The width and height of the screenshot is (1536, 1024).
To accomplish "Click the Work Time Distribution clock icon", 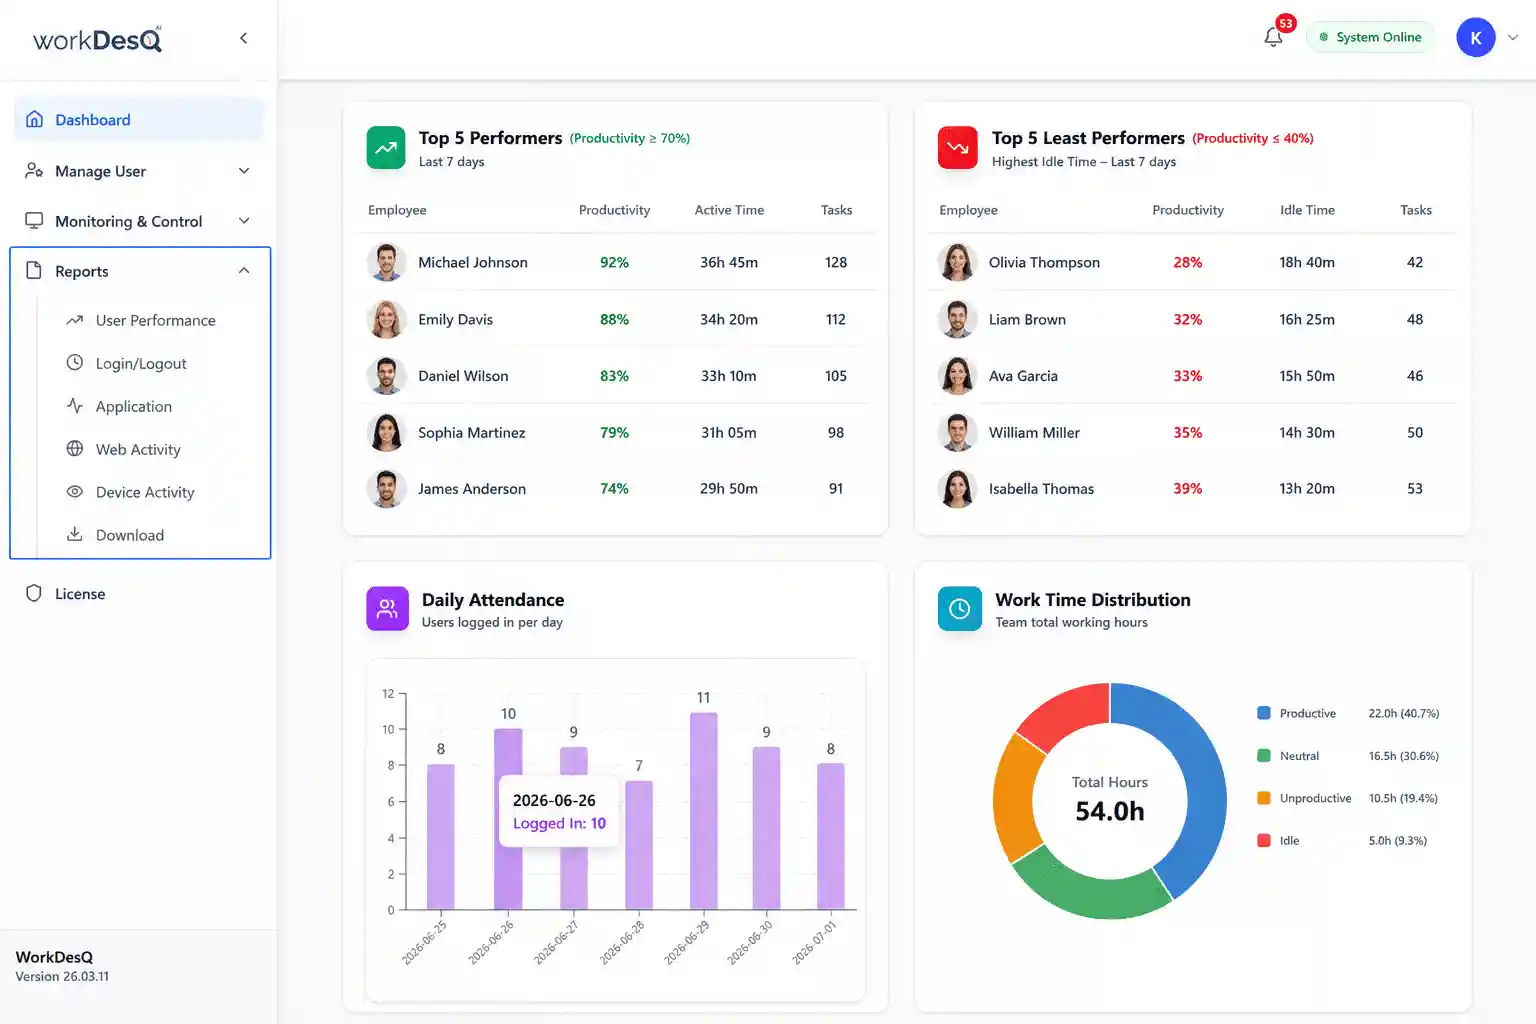I will 960,608.
